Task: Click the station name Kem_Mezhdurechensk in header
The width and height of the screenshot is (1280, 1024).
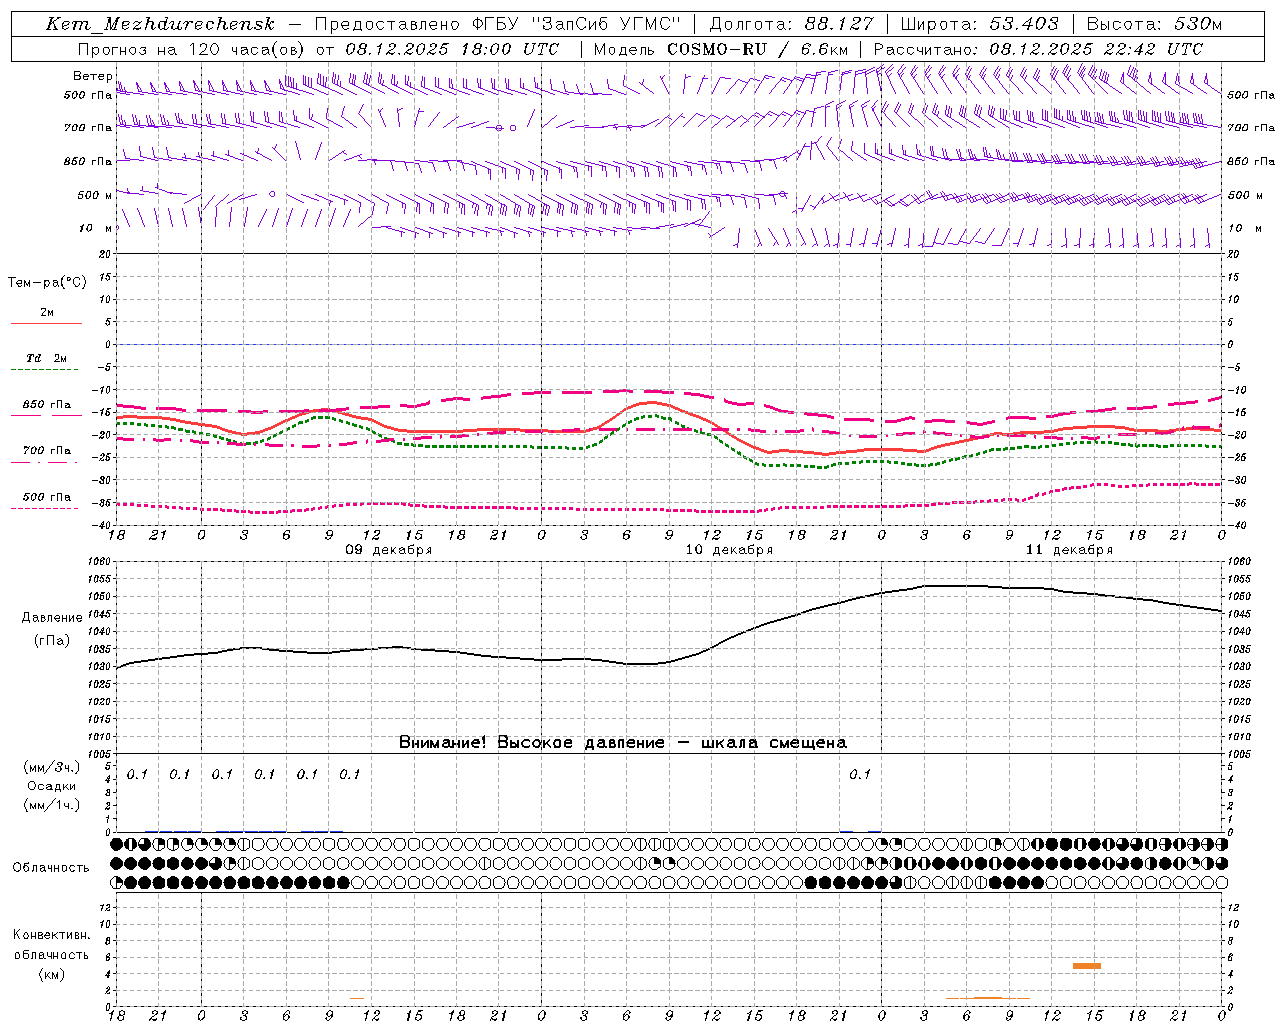Action: click(160, 24)
